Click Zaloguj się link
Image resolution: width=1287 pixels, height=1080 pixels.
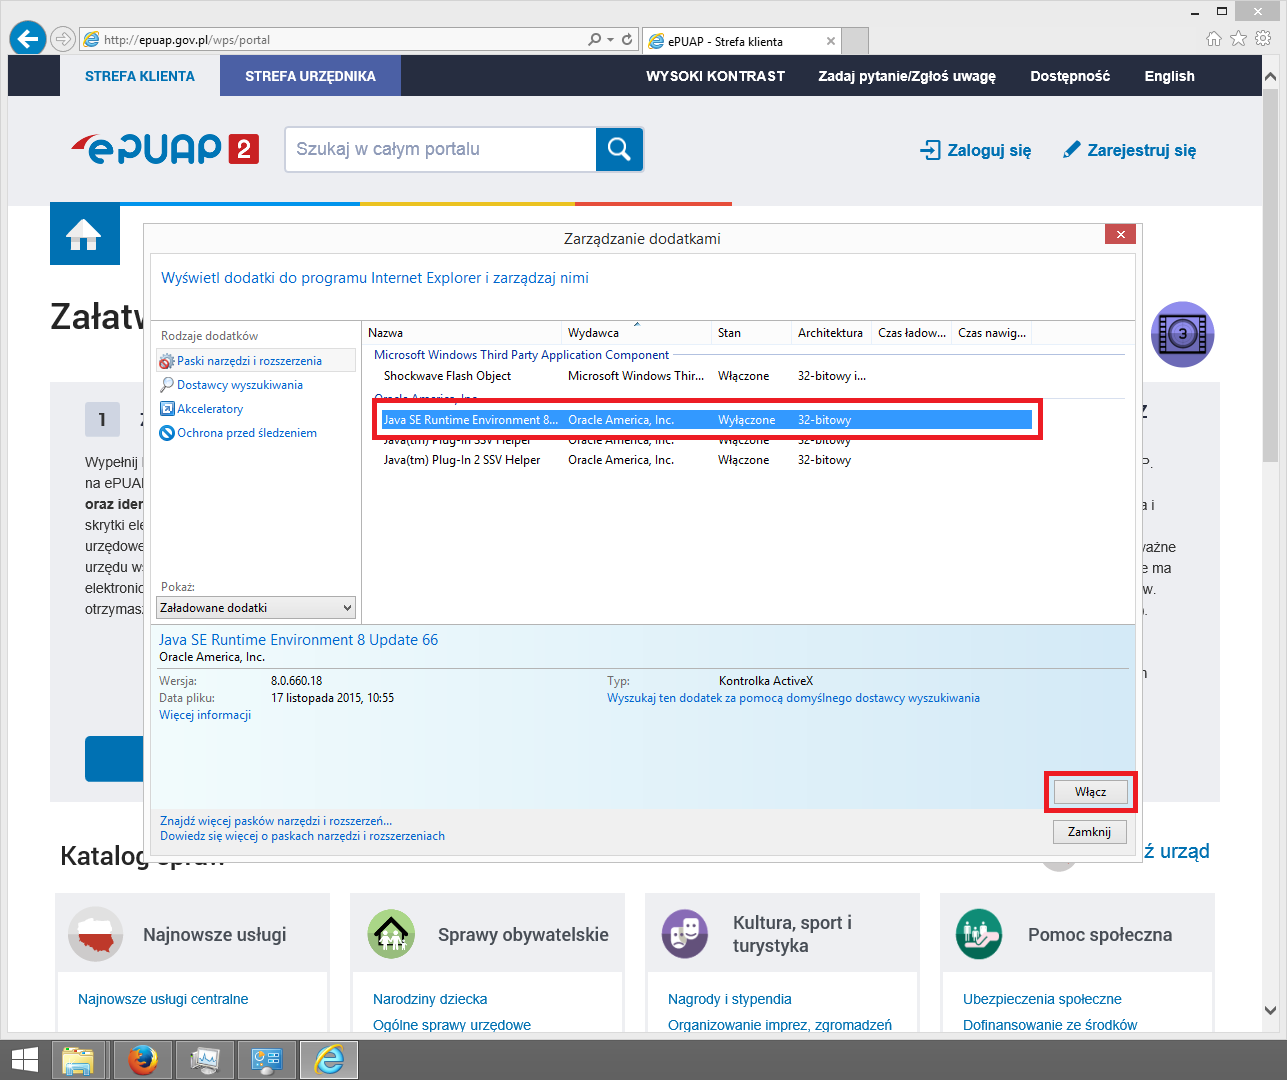click(975, 150)
